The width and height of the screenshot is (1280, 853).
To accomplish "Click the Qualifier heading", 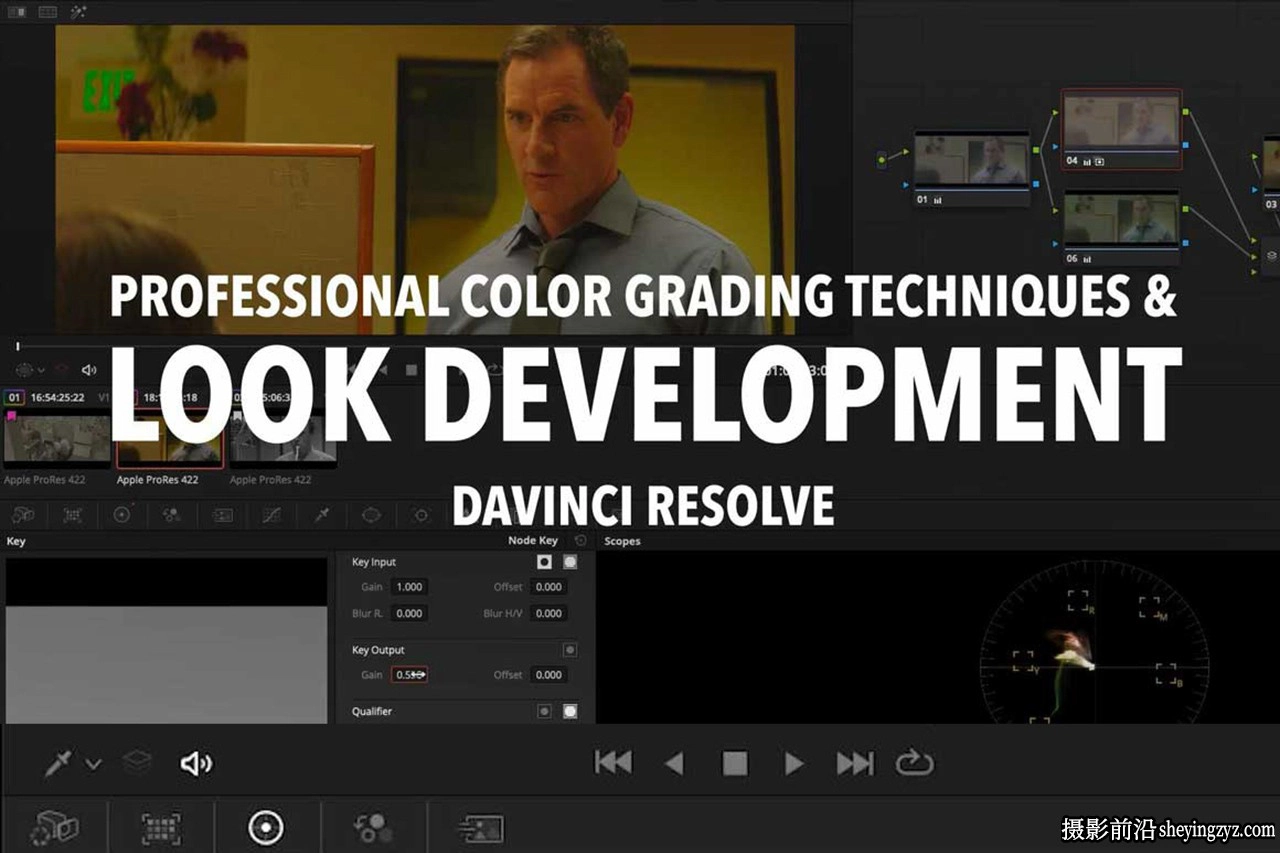I will pyautogui.click(x=372, y=712).
